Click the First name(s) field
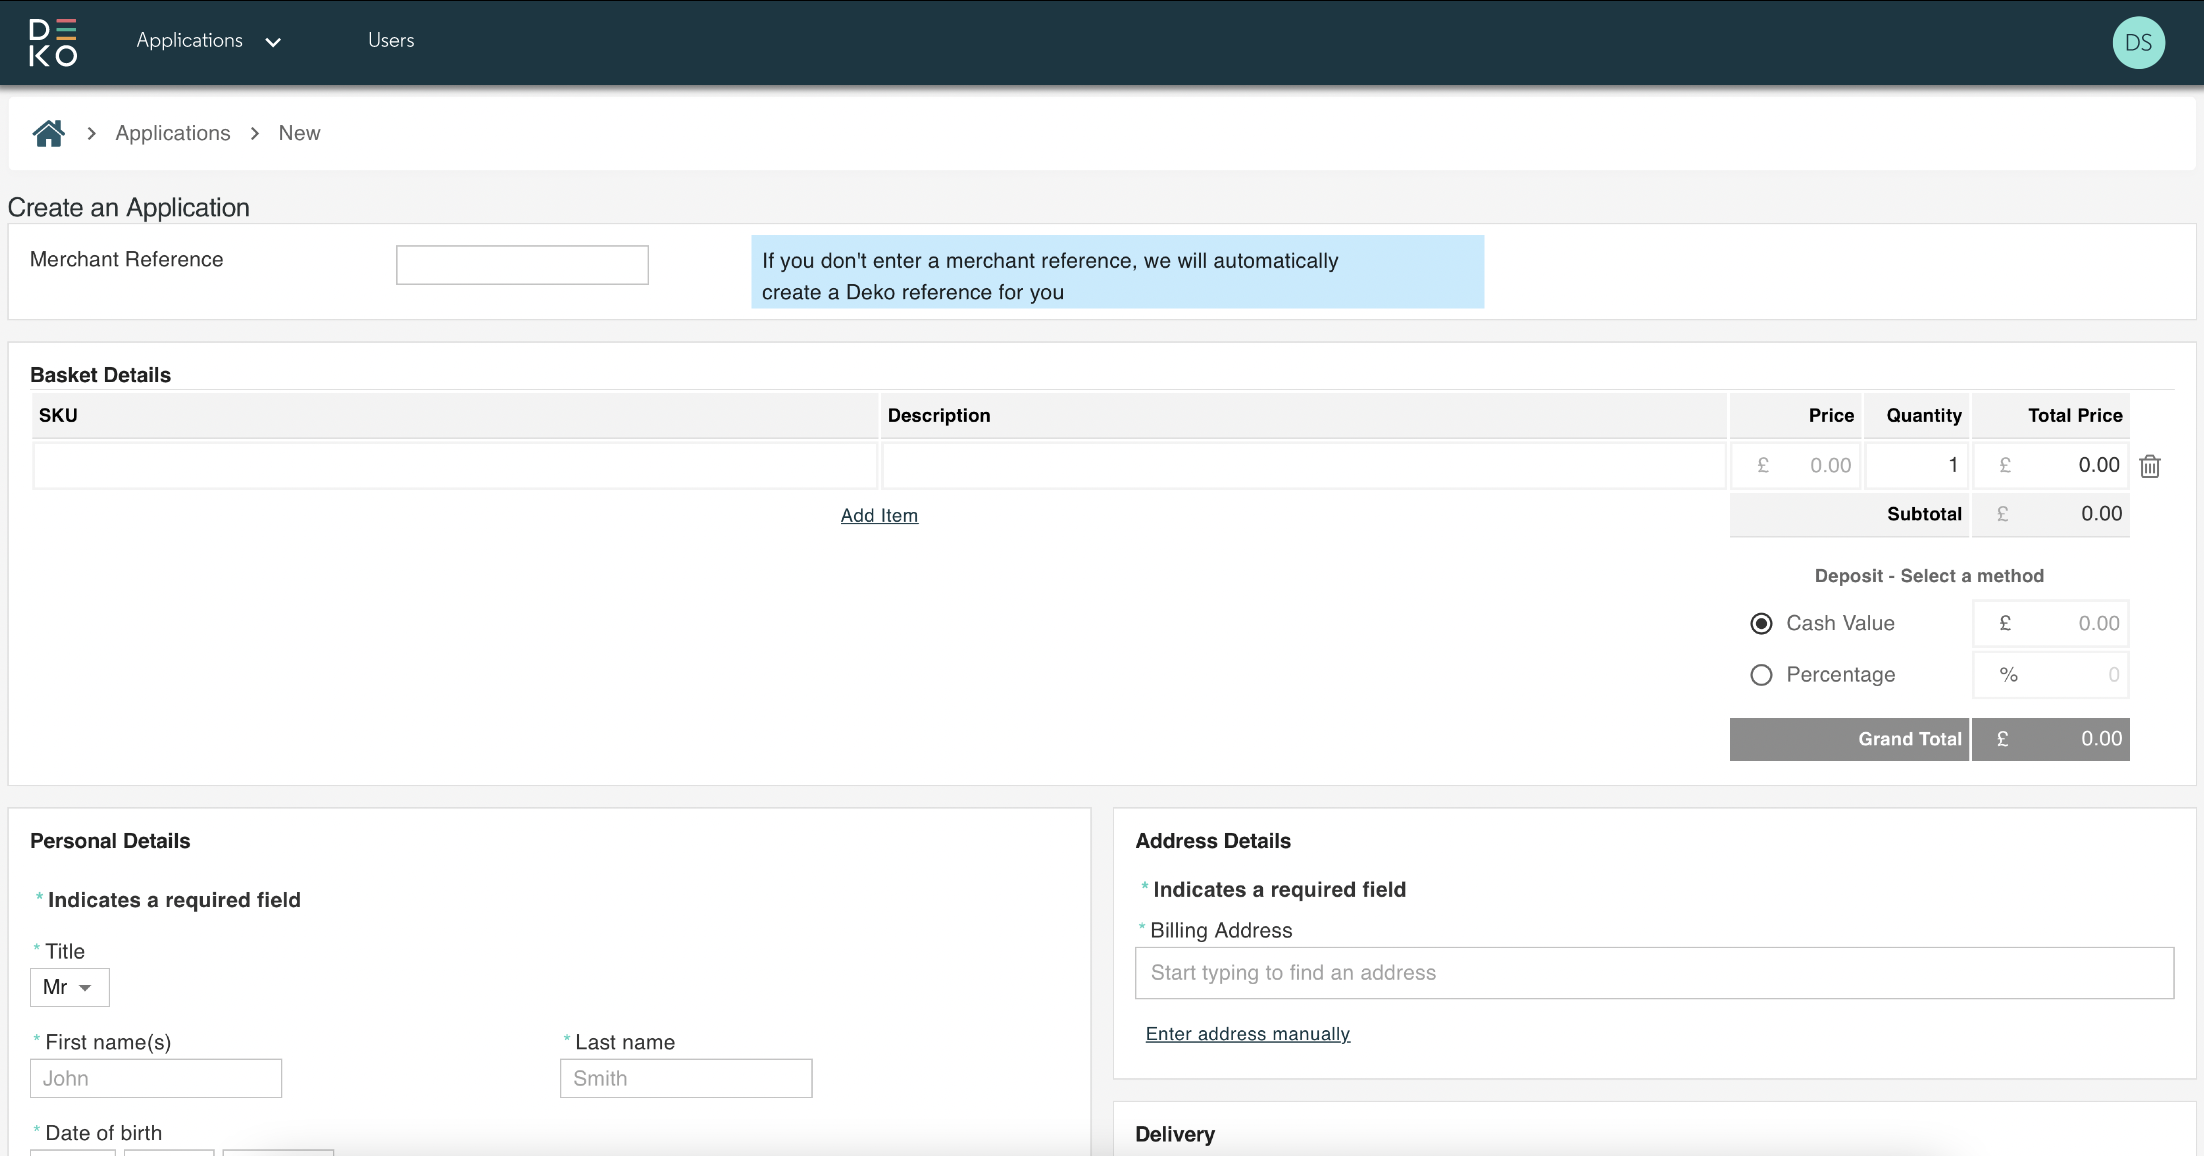Screen dimensions: 2204x1156 (156, 1079)
